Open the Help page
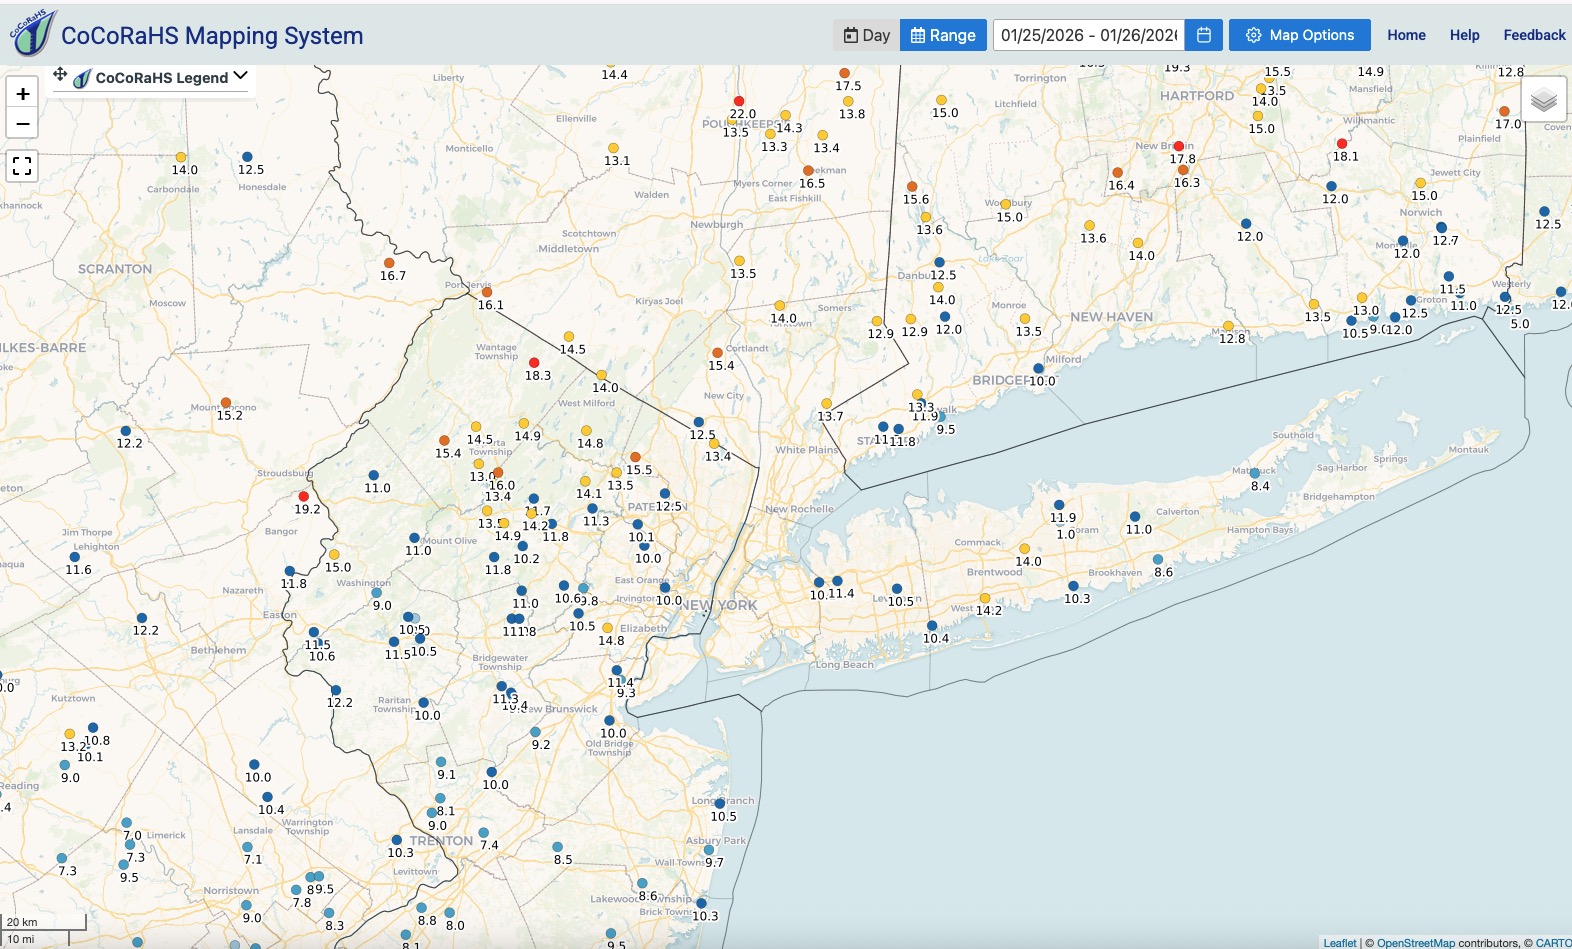The width and height of the screenshot is (1572, 949). coord(1464,35)
